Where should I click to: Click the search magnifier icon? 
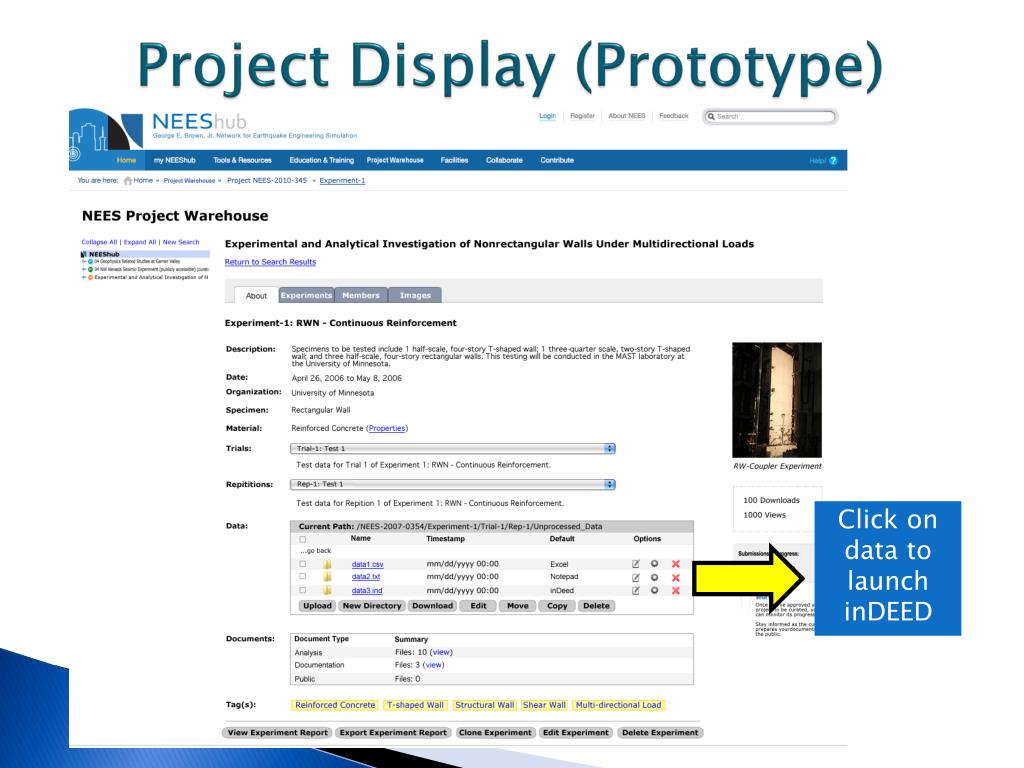(x=711, y=116)
